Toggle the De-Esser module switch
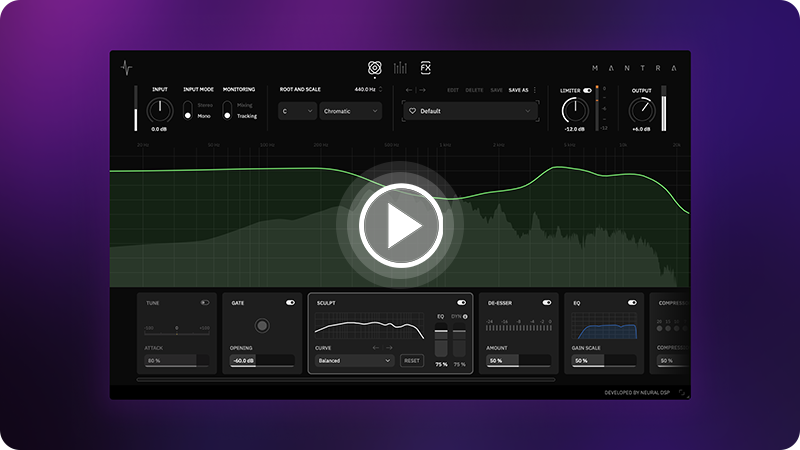The width and height of the screenshot is (800, 450). point(547,303)
